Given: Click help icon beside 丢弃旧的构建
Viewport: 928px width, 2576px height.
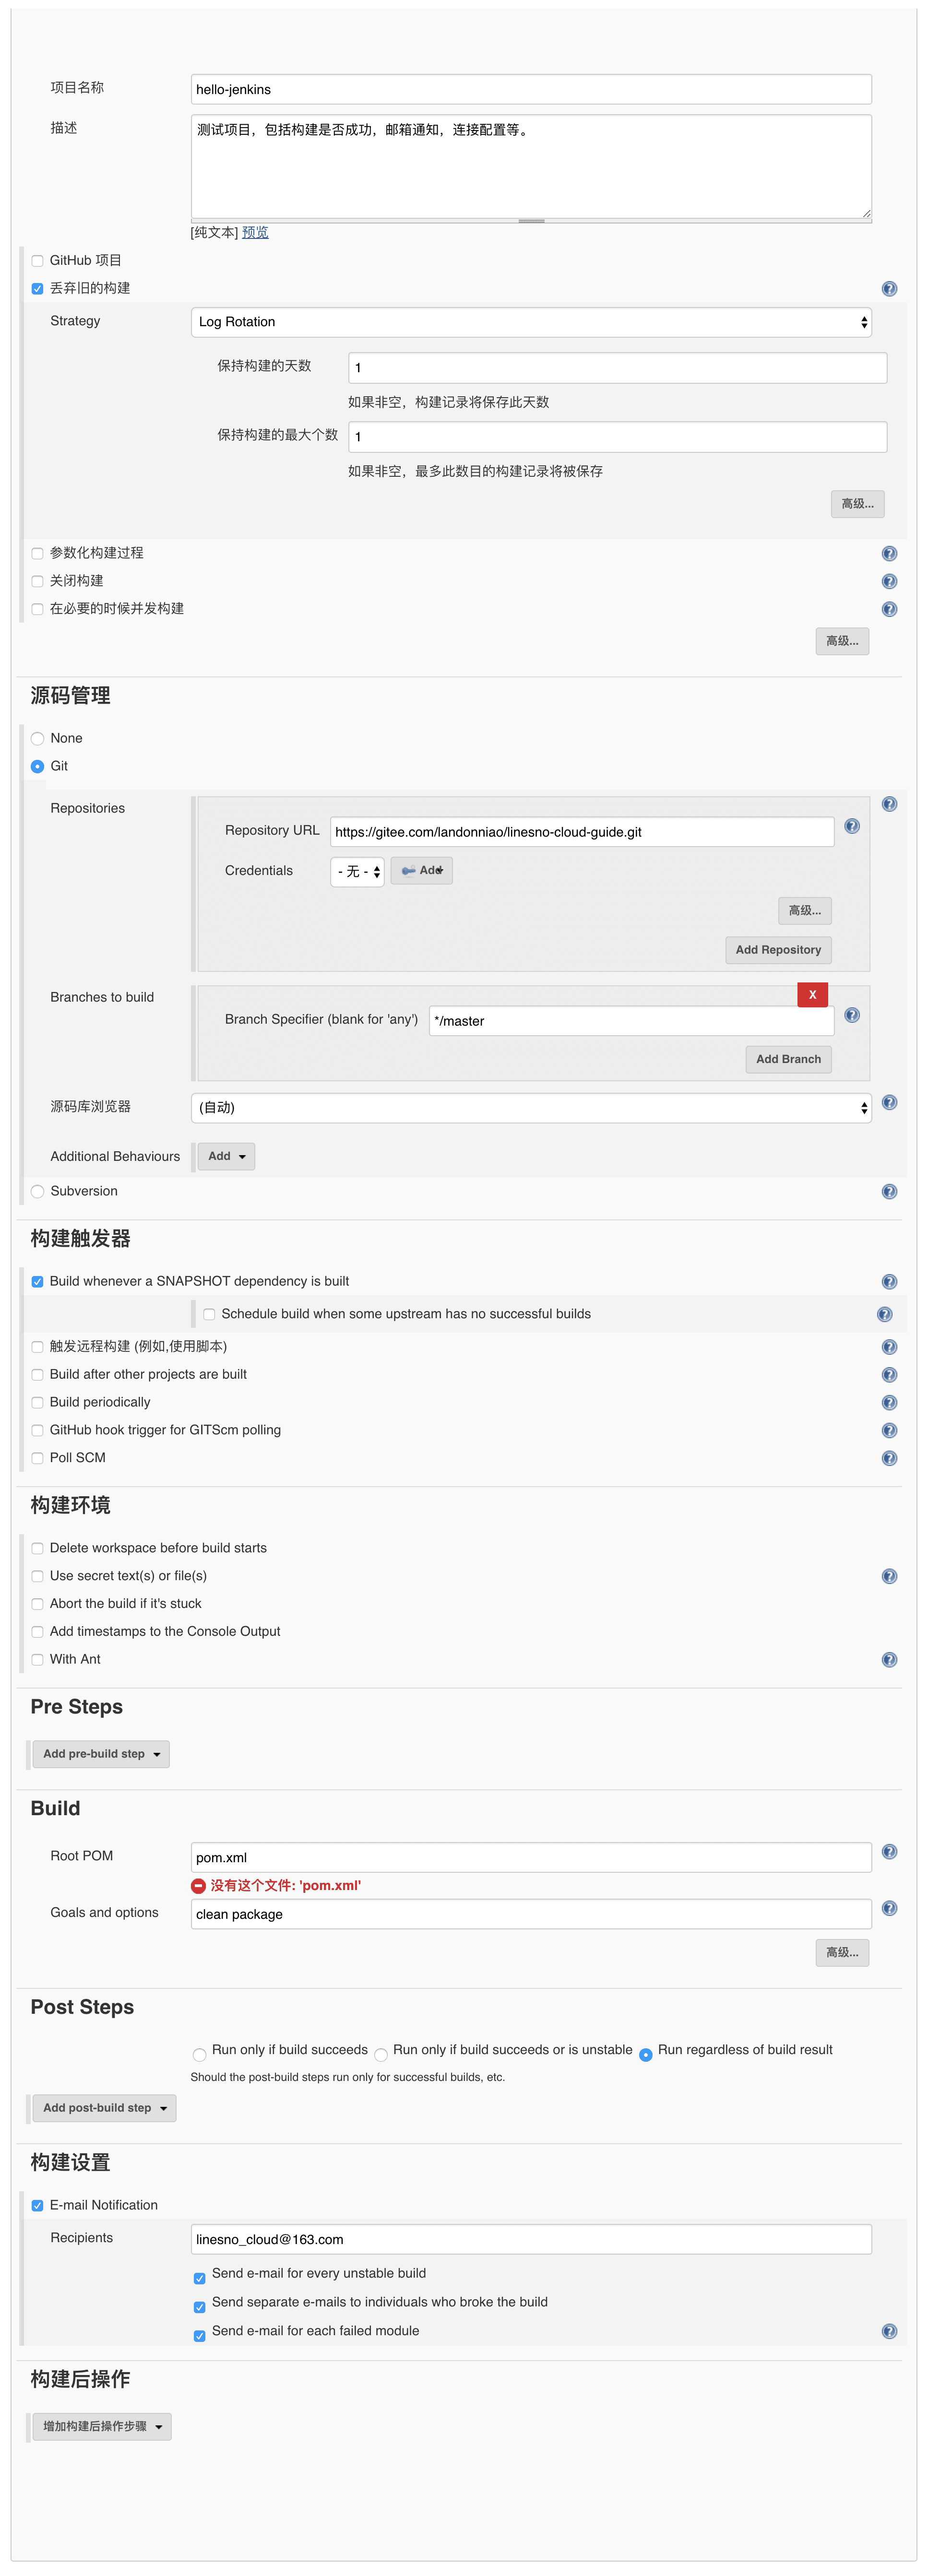Looking at the screenshot, I should (888, 289).
